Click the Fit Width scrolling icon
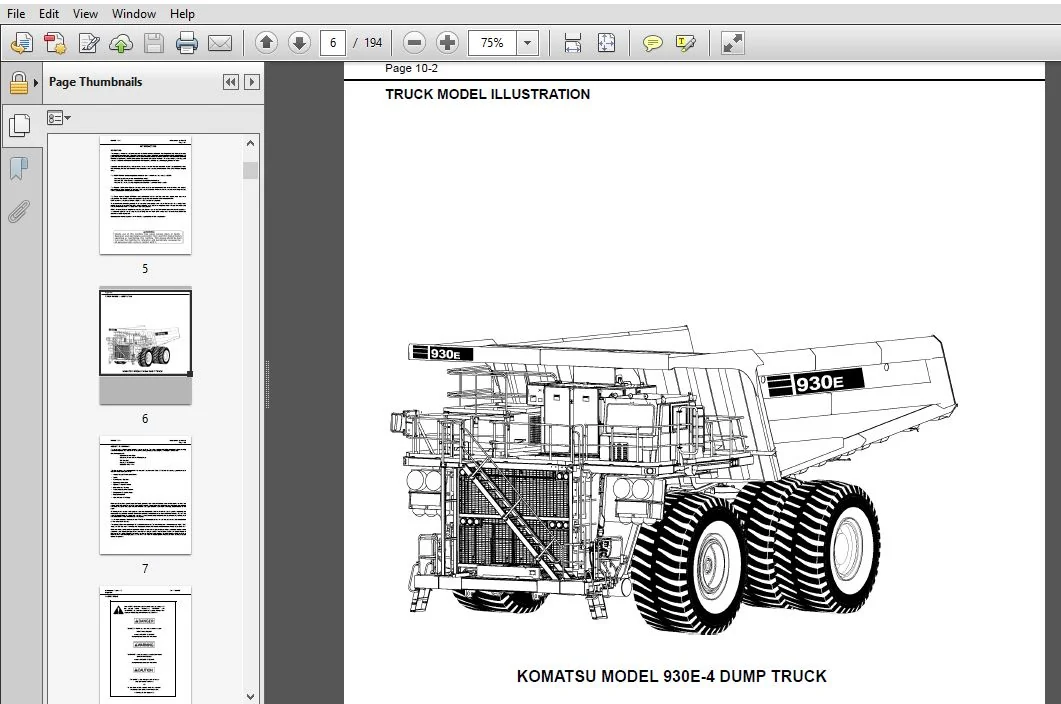The image size is (1061, 704). (572, 43)
